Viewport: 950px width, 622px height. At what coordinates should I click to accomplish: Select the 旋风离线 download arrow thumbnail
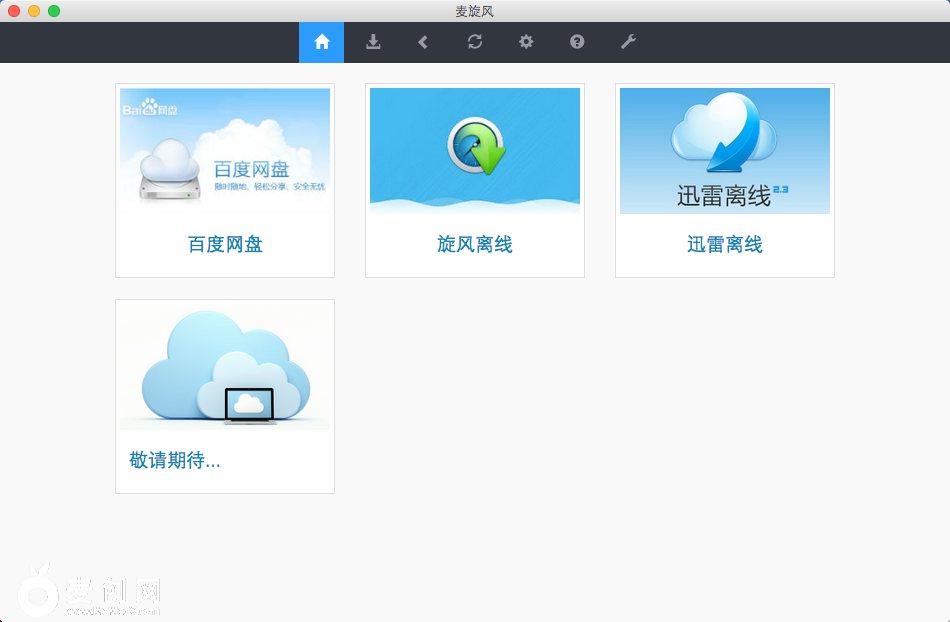coord(475,151)
